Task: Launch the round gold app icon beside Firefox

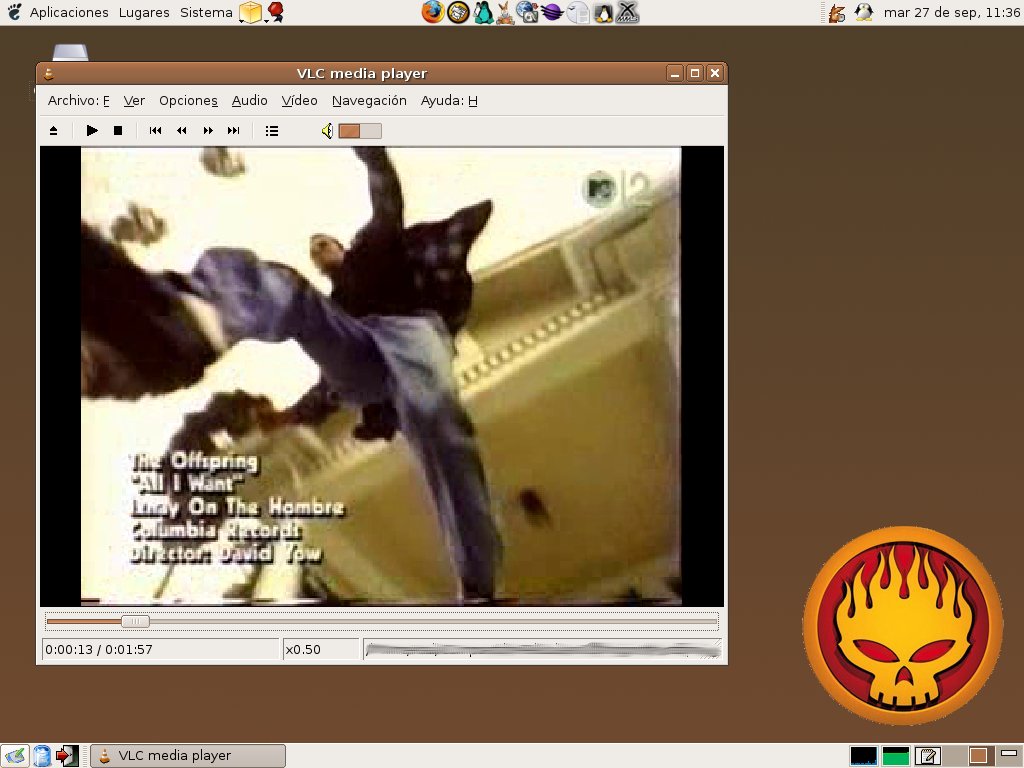Action: tap(458, 12)
